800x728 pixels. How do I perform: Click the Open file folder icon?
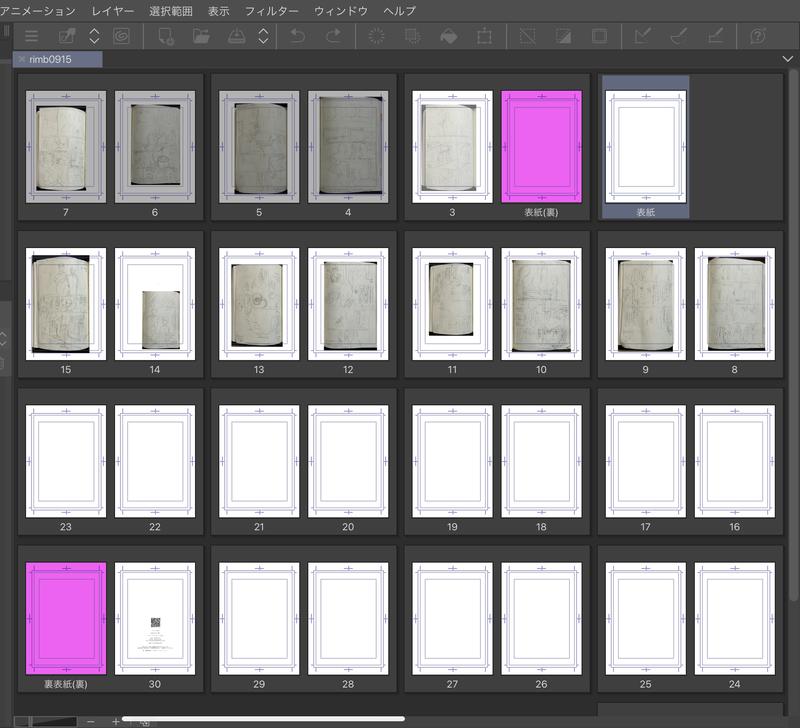pos(201,36)
